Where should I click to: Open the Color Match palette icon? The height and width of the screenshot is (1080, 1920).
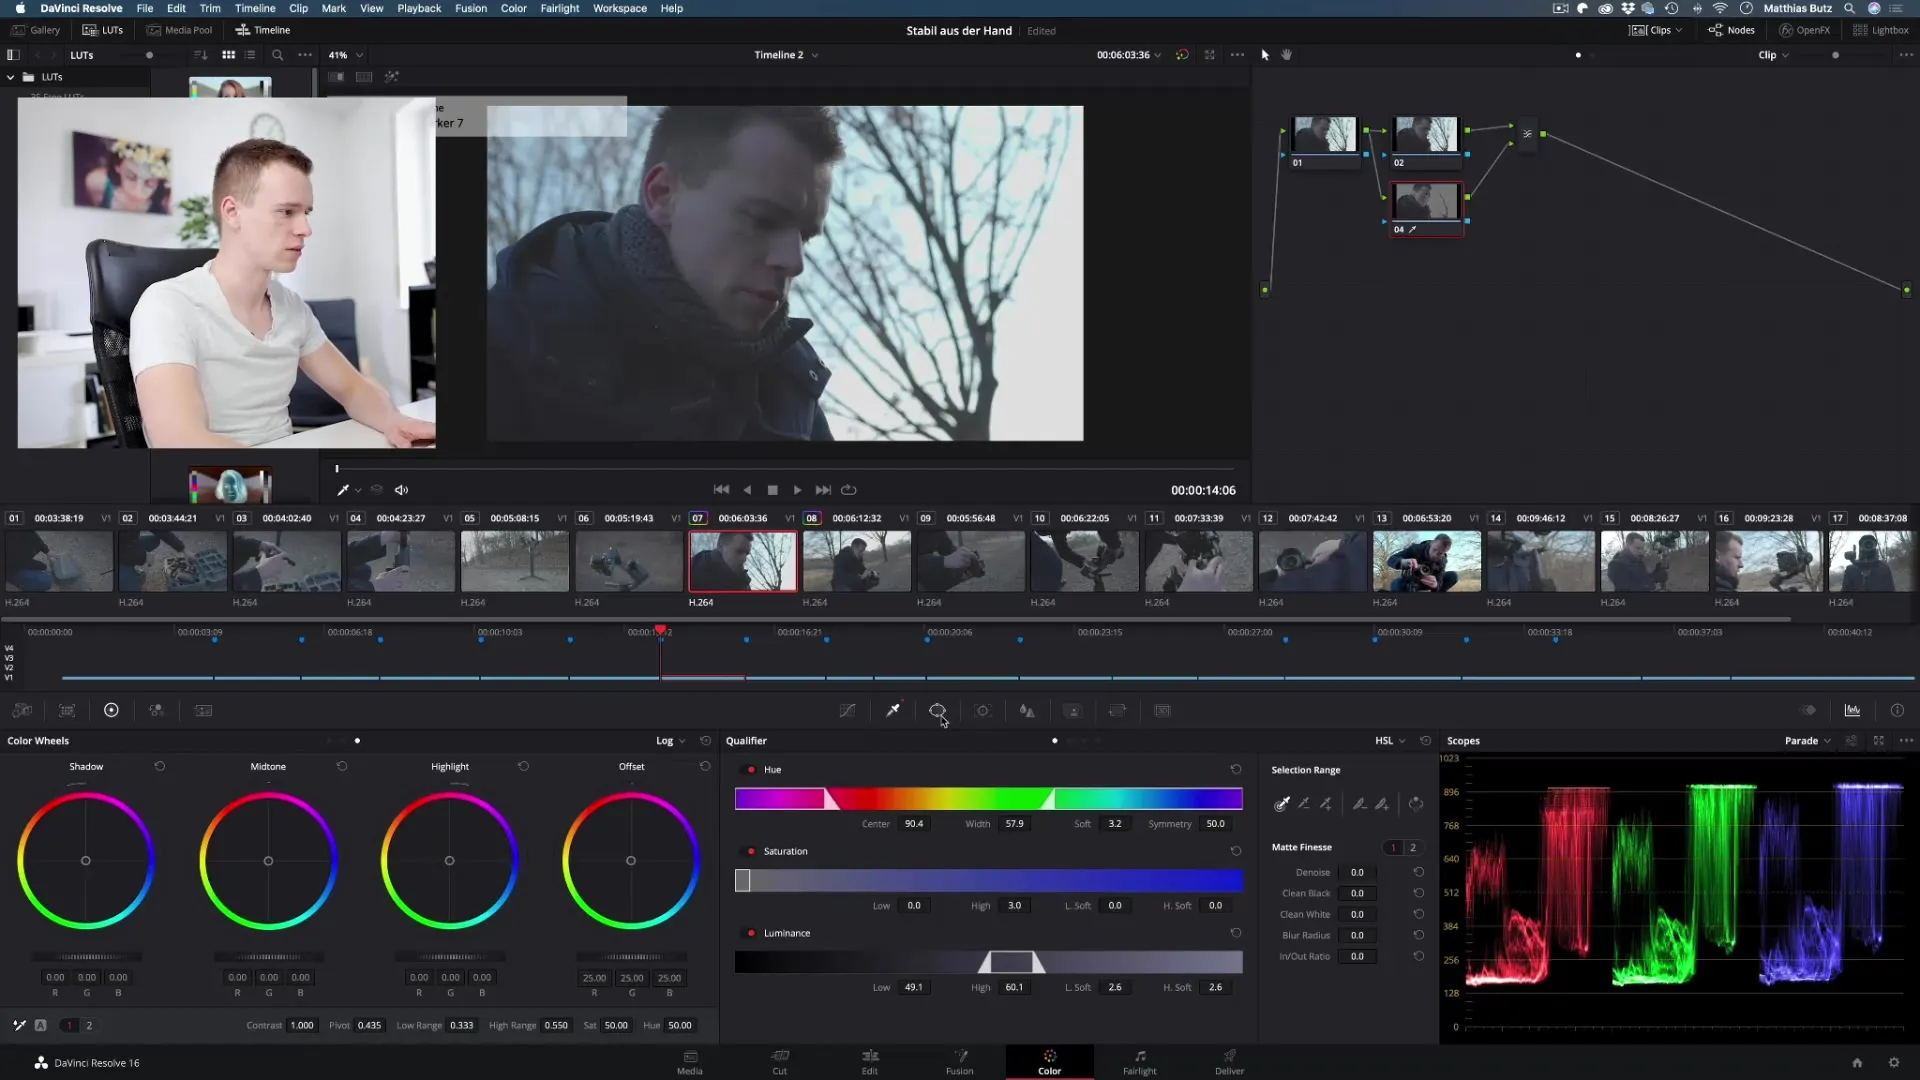[67, 711]
